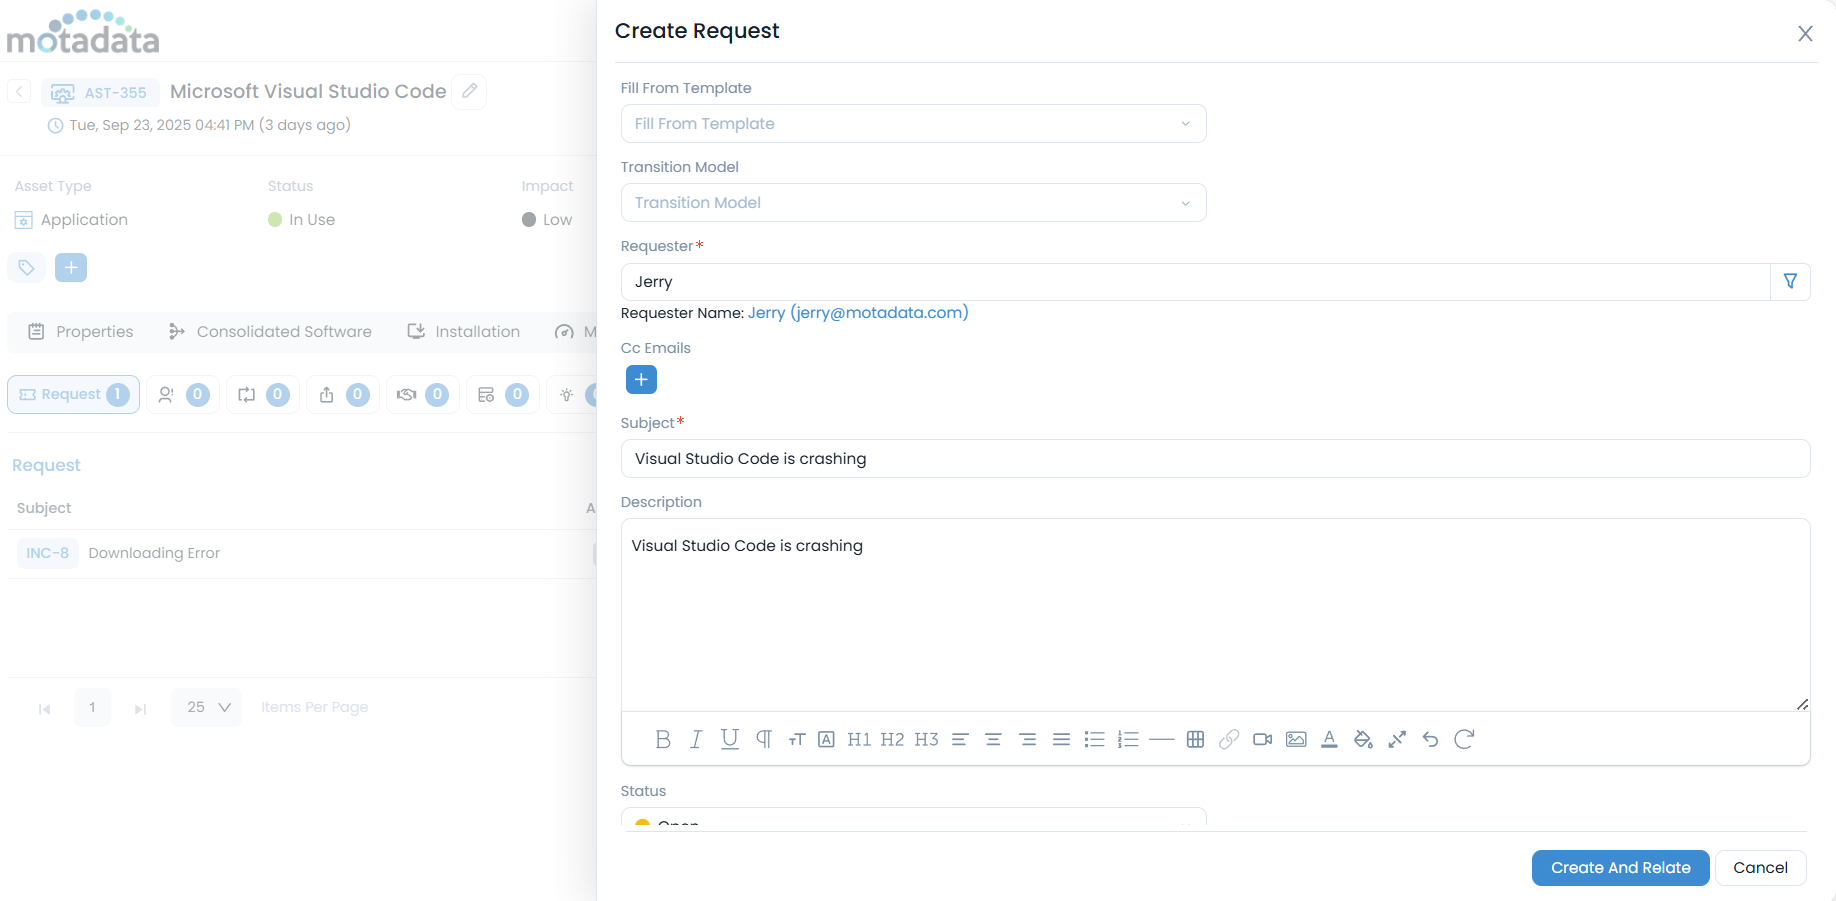Open the requester filter icon
The width and height of the screenshot is (1836, 901).
point(1791,281)
